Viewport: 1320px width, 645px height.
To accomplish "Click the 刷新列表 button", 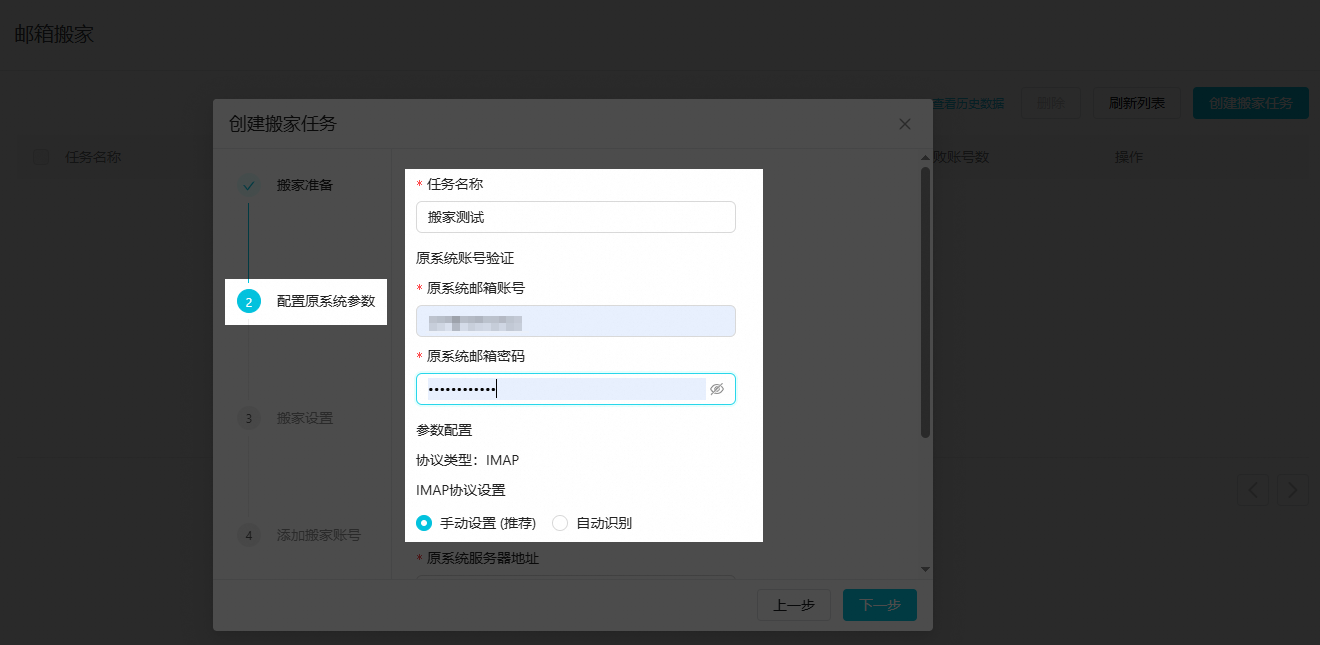I will point(1137,103).
